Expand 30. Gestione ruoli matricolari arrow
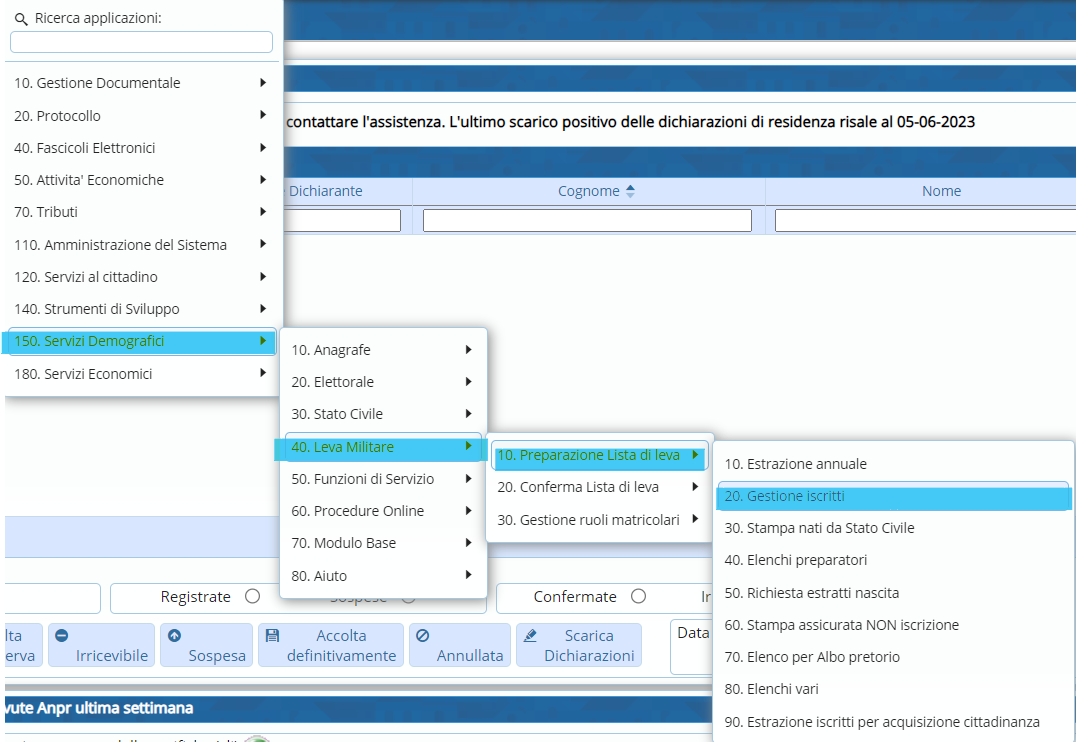1076x742 pixels. (694, 519)
